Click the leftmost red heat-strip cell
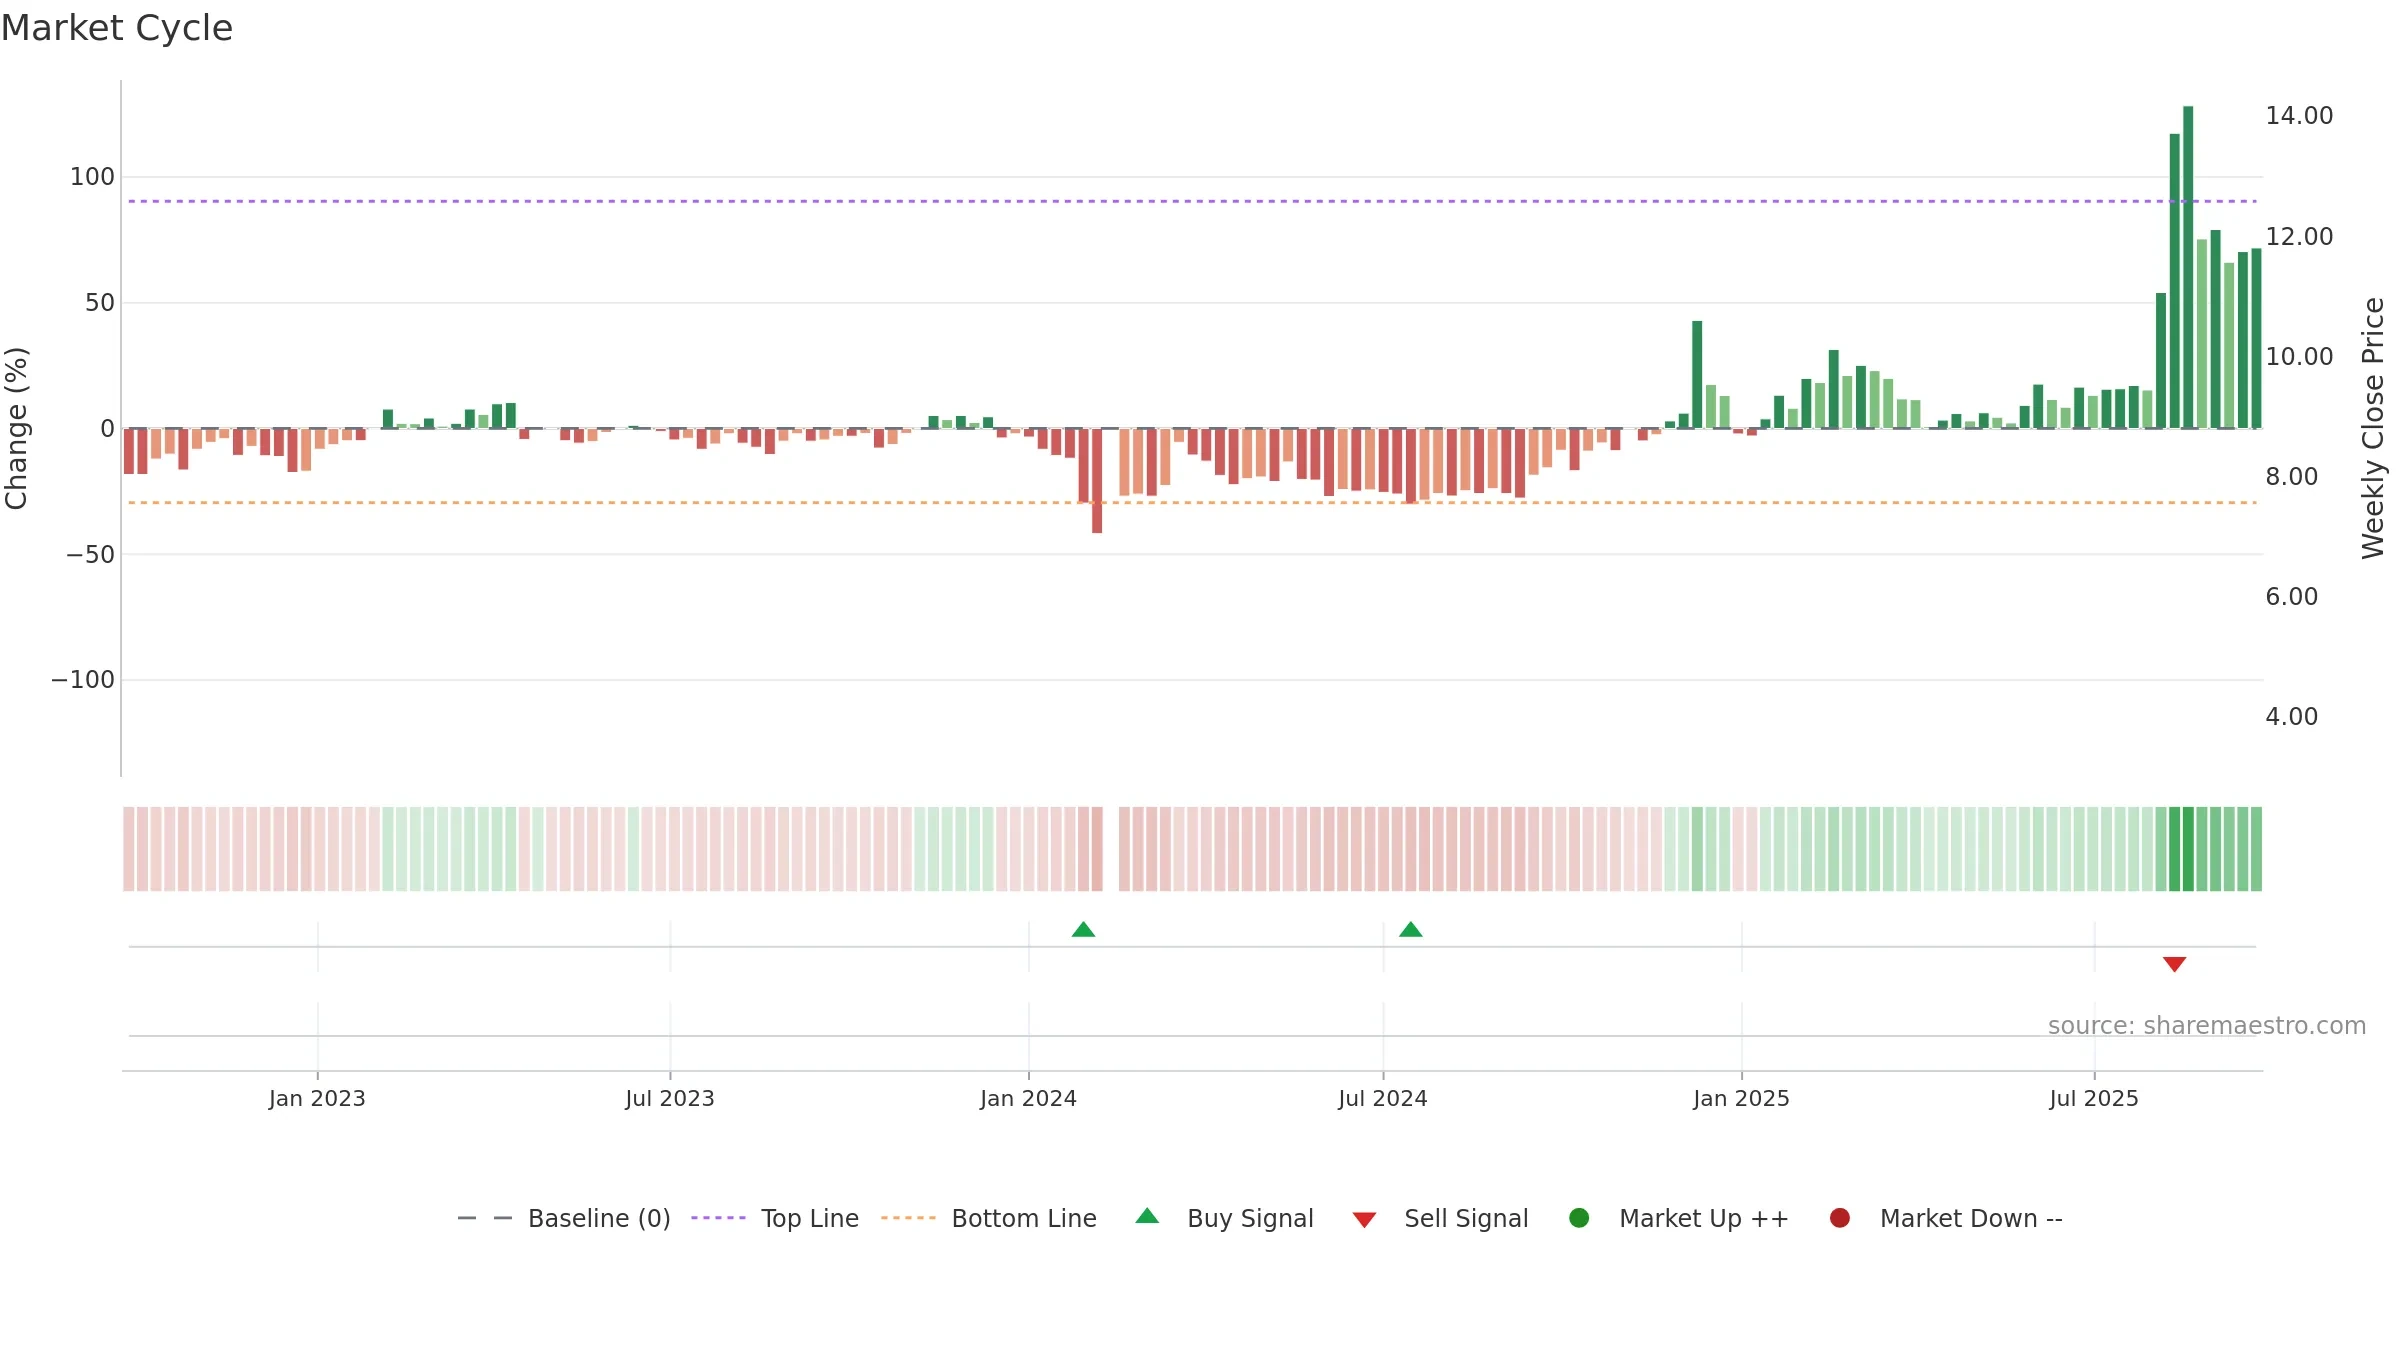Screen dimensions: 2400x1350 (x=129, y=849)
